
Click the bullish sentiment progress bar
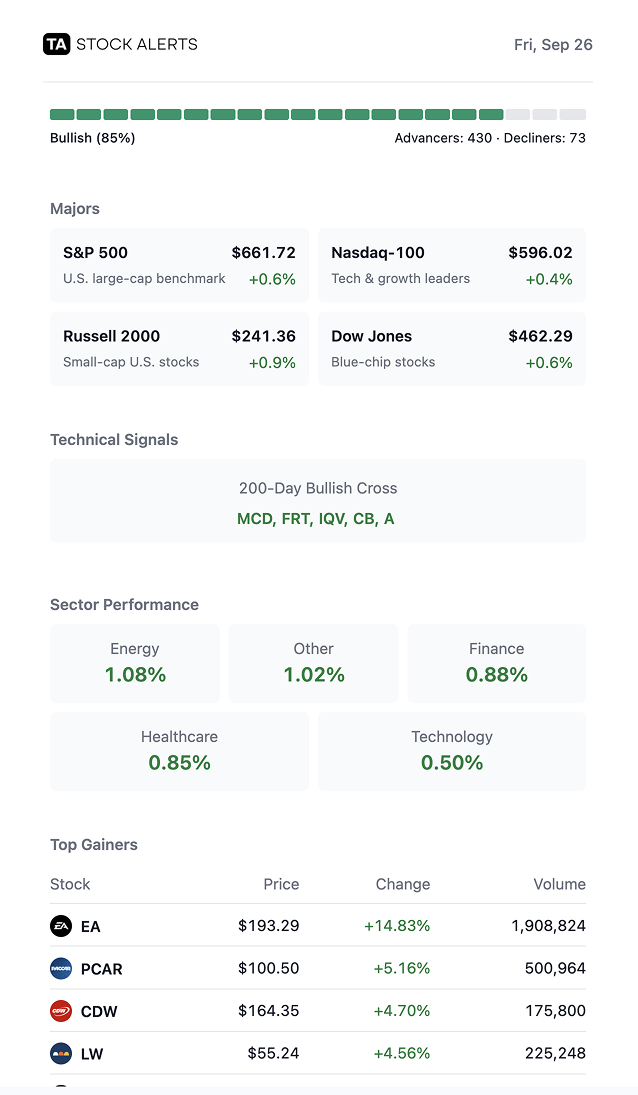318,115
